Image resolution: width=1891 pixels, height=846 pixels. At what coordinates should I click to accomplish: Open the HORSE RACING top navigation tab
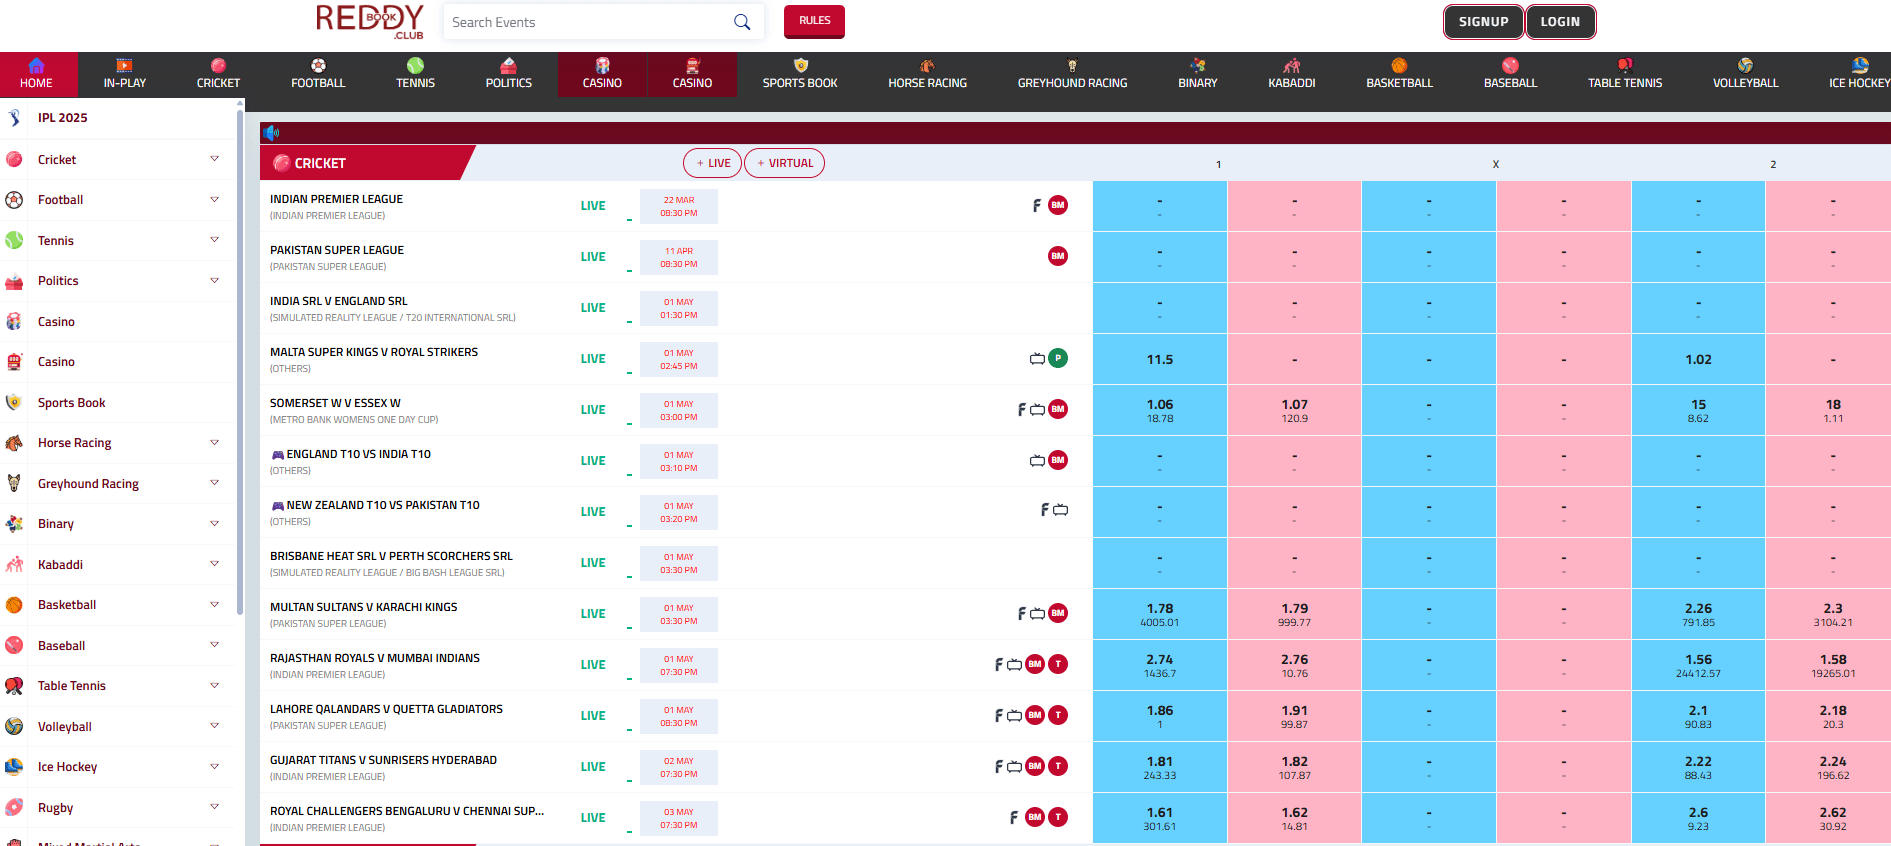click(927, 74)
